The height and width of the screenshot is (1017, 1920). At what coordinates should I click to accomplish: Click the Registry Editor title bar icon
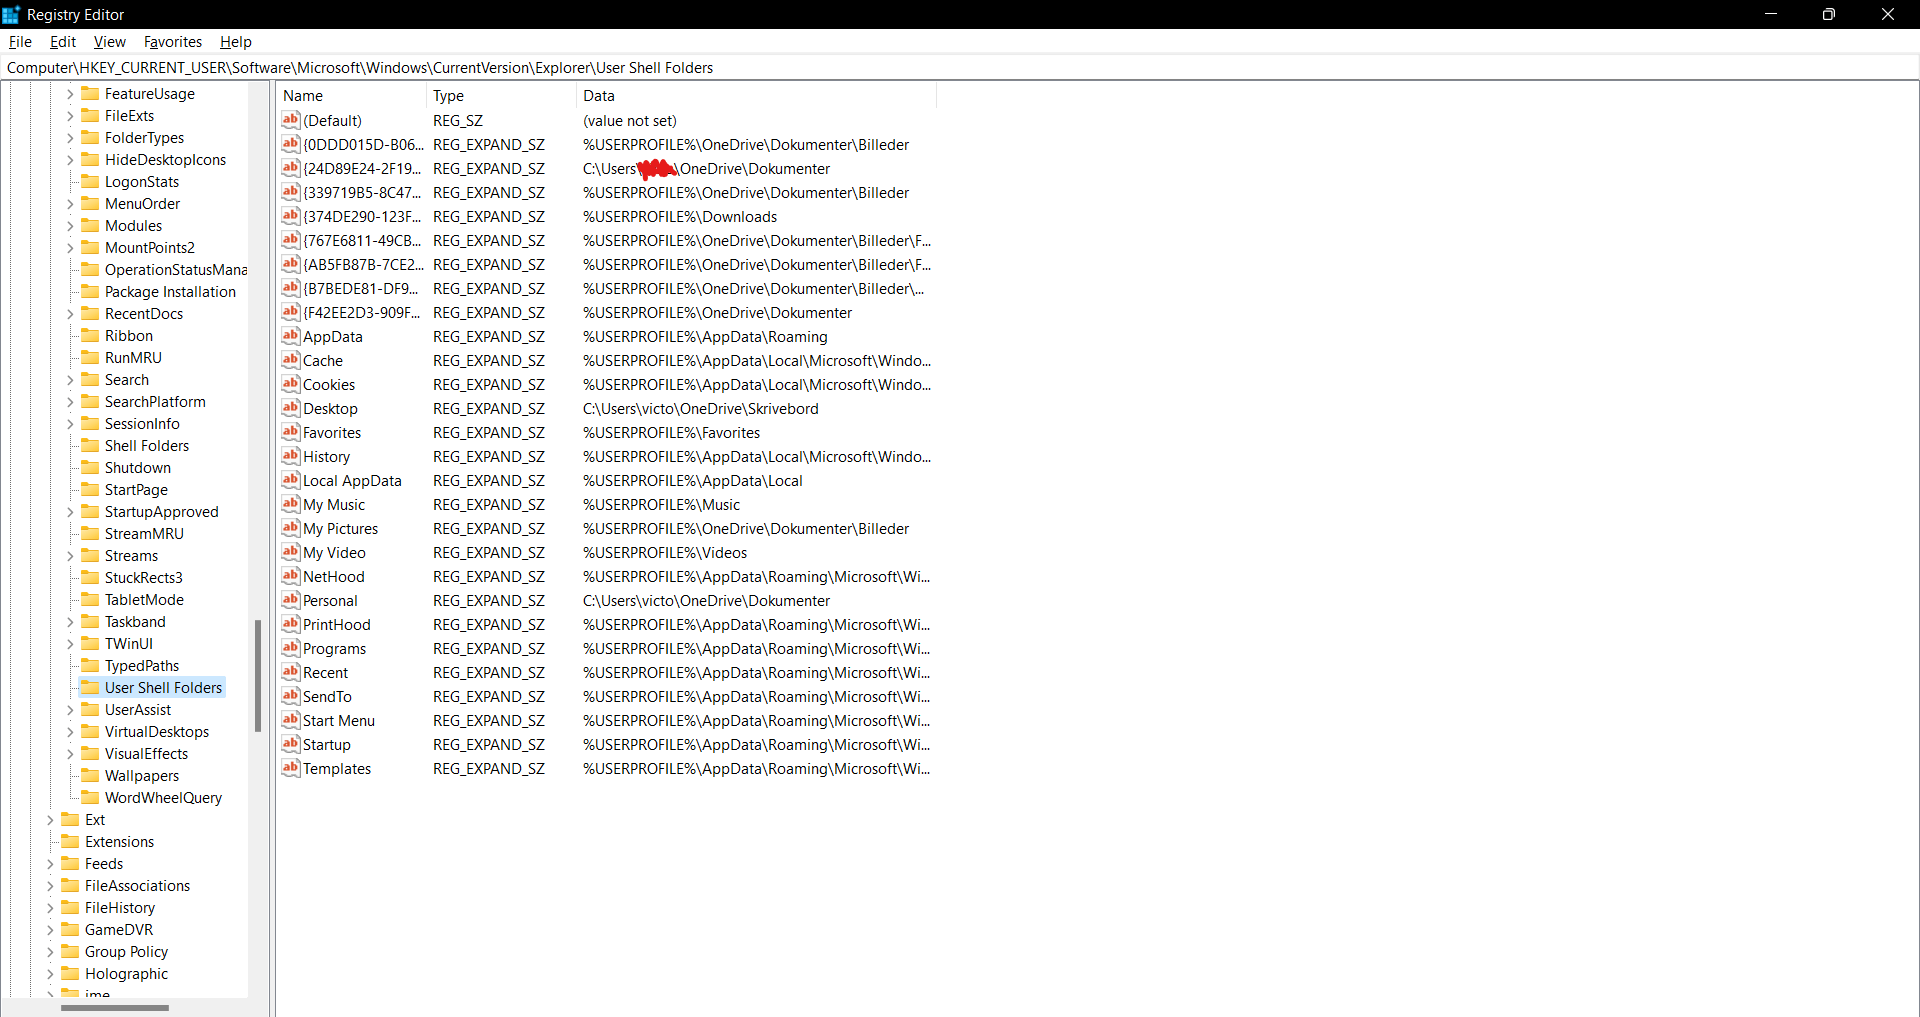11,14
